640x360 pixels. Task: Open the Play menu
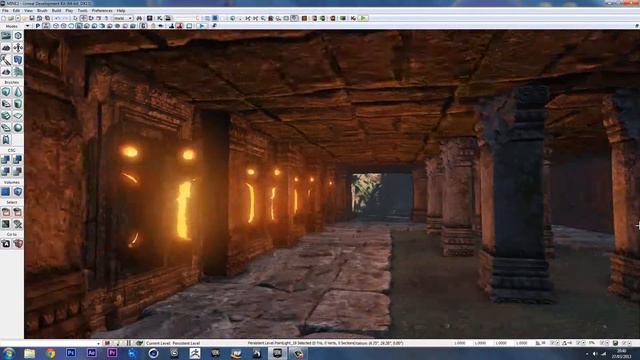tap(69, 11)
